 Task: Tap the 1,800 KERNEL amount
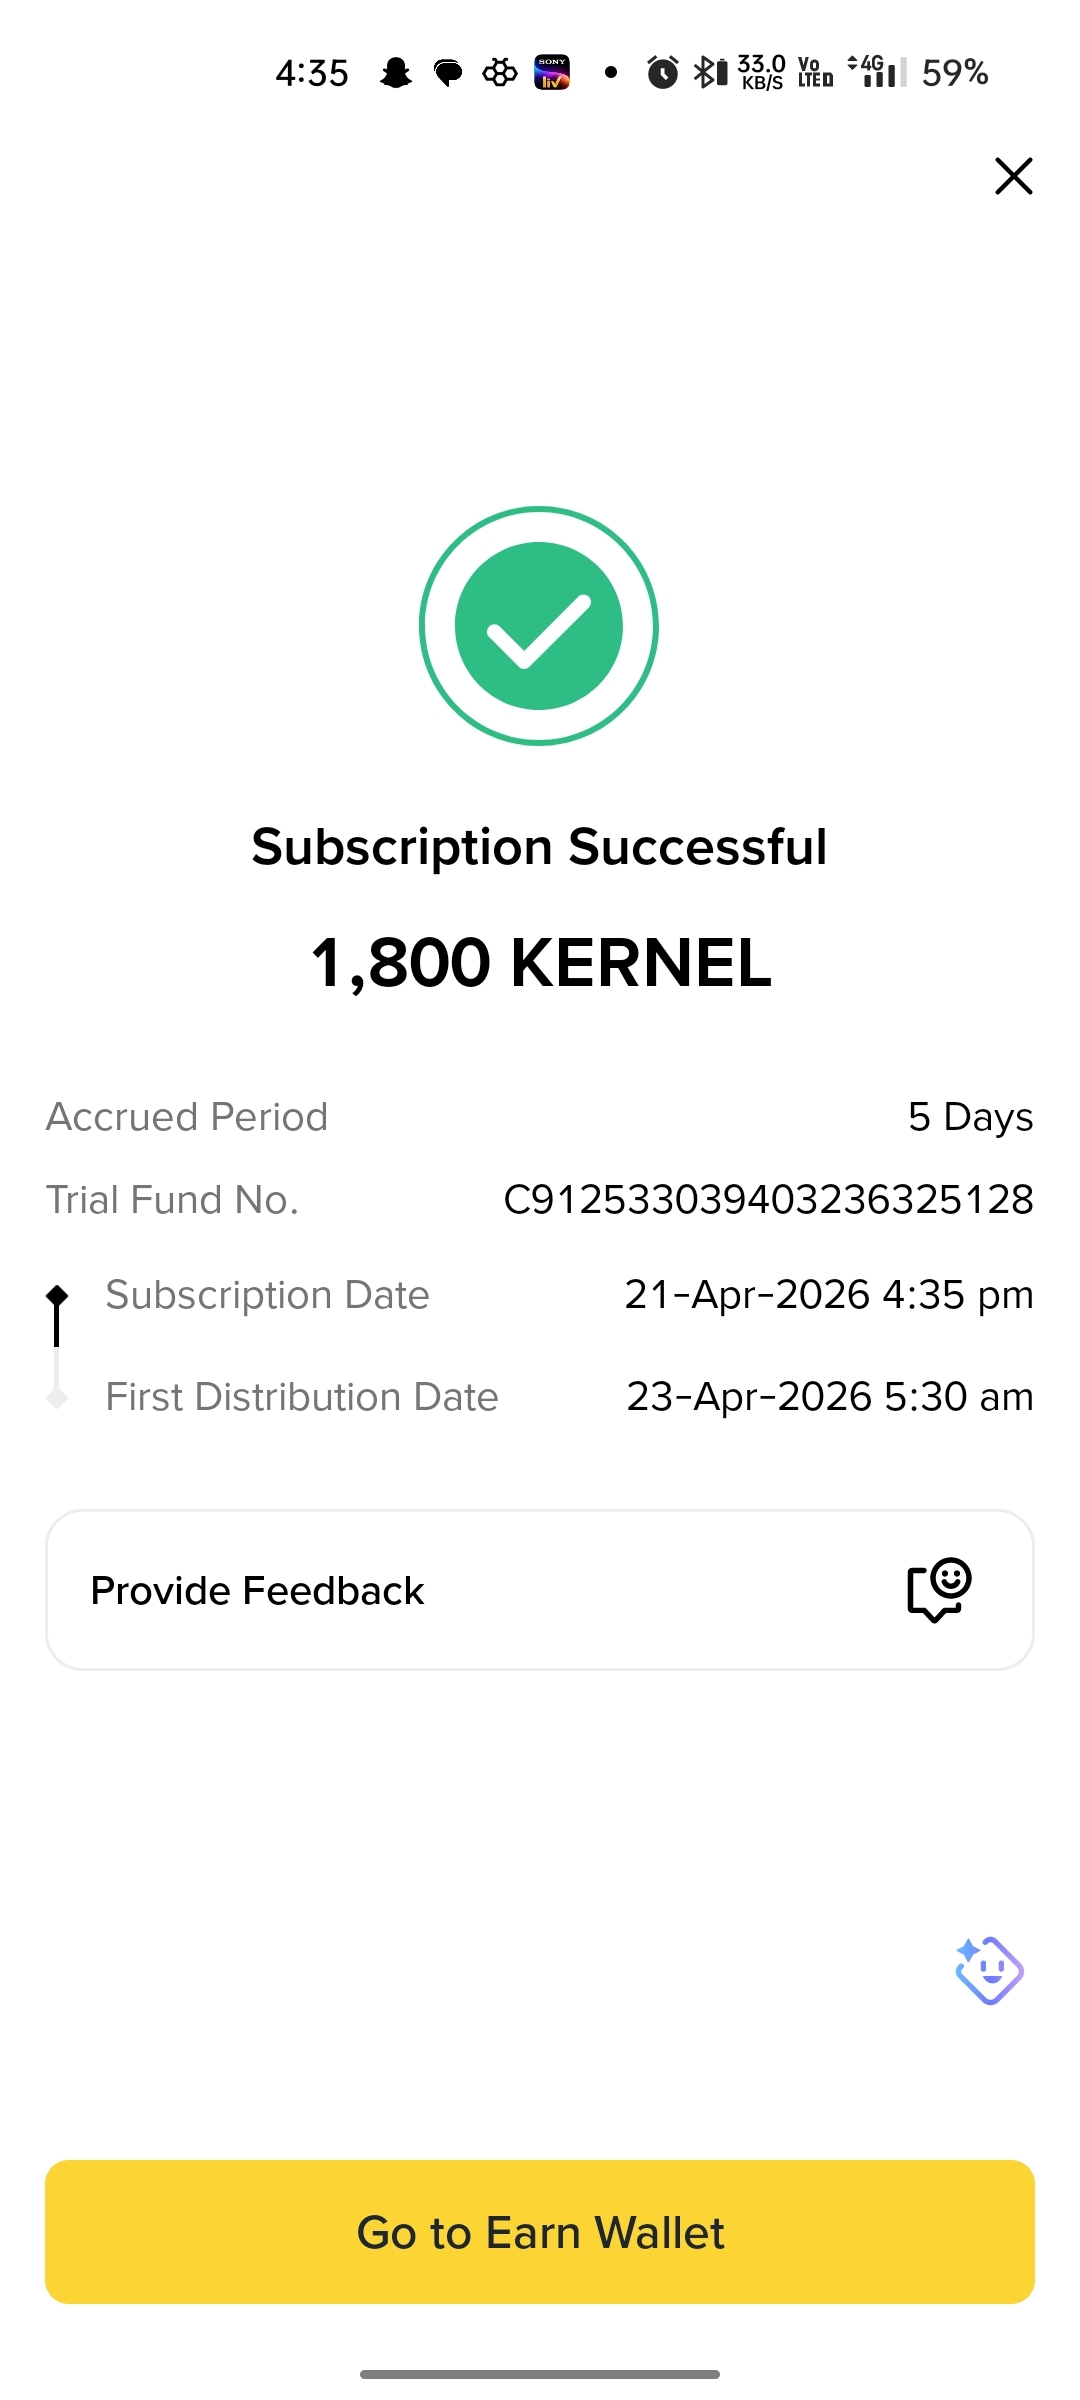coord(540,963)
